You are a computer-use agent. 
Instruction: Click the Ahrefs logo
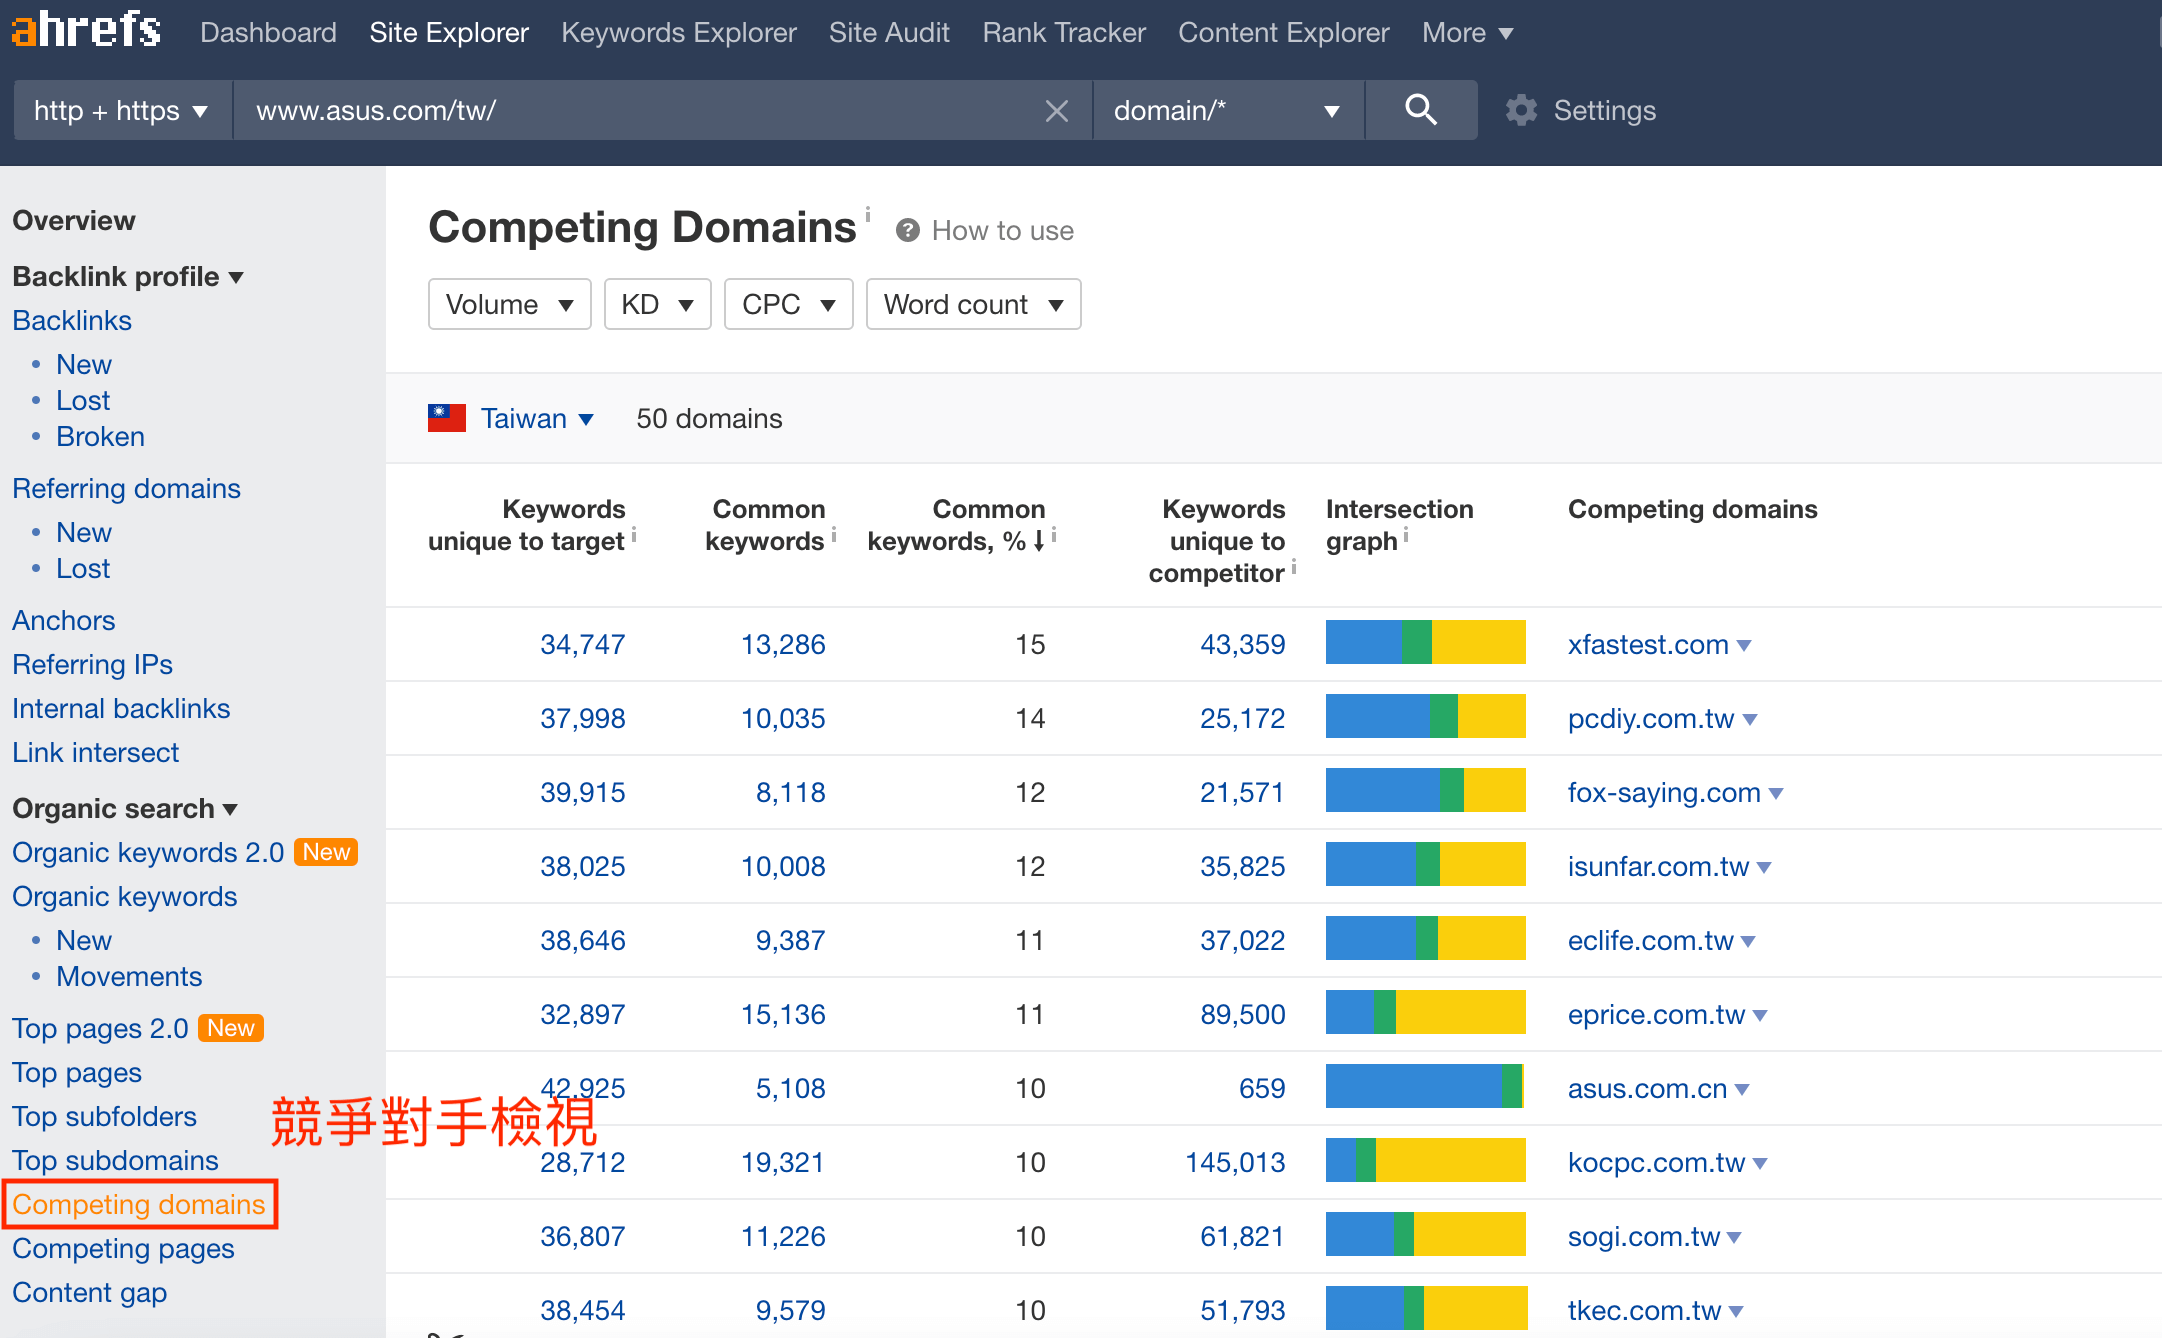pyautogui.click(x=86, y=29)
